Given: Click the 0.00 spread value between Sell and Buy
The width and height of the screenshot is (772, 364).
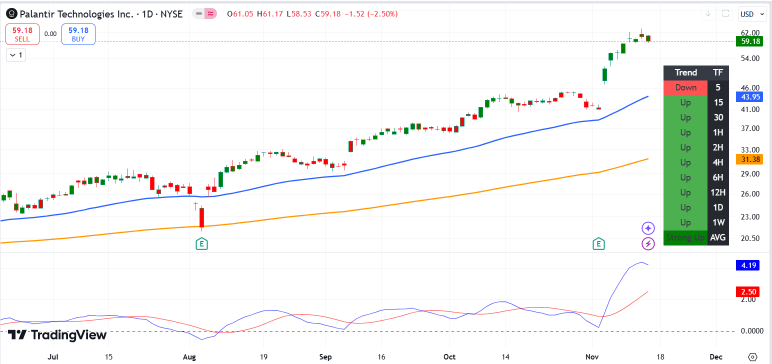Looking at the screenshot, I should (50, 34).
